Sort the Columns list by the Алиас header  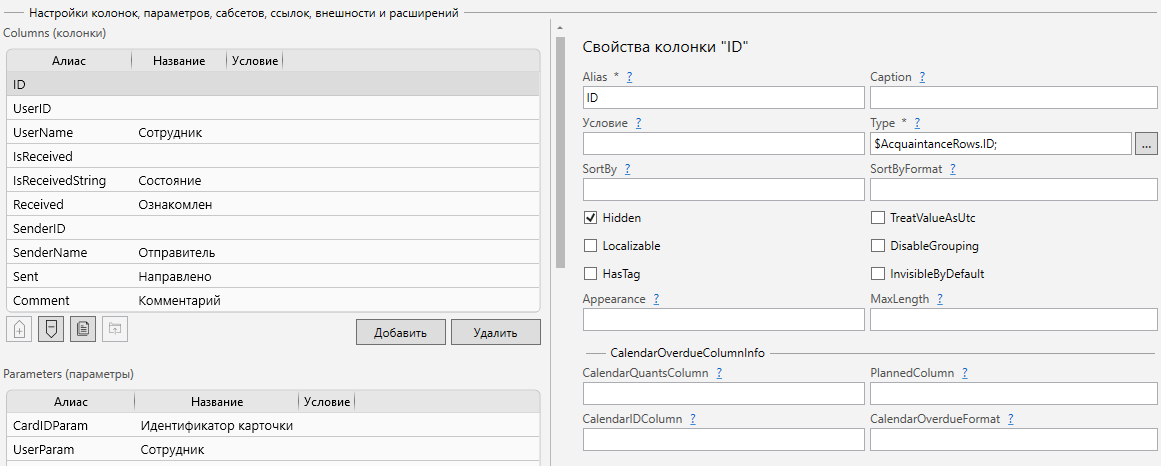pos(69,61)
